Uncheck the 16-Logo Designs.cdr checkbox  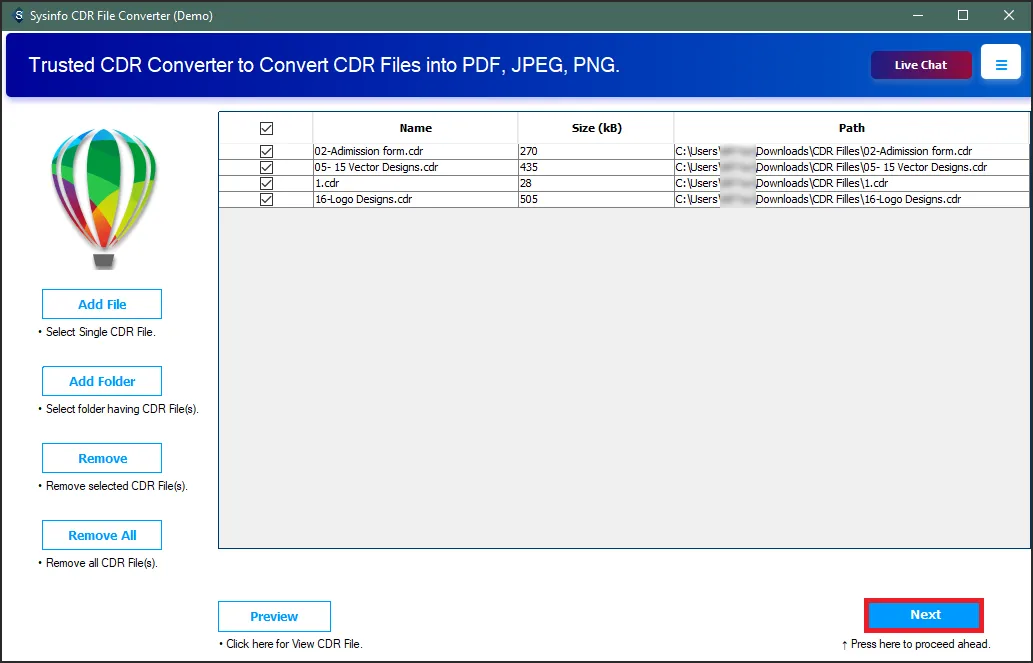[x=266, y=199]
